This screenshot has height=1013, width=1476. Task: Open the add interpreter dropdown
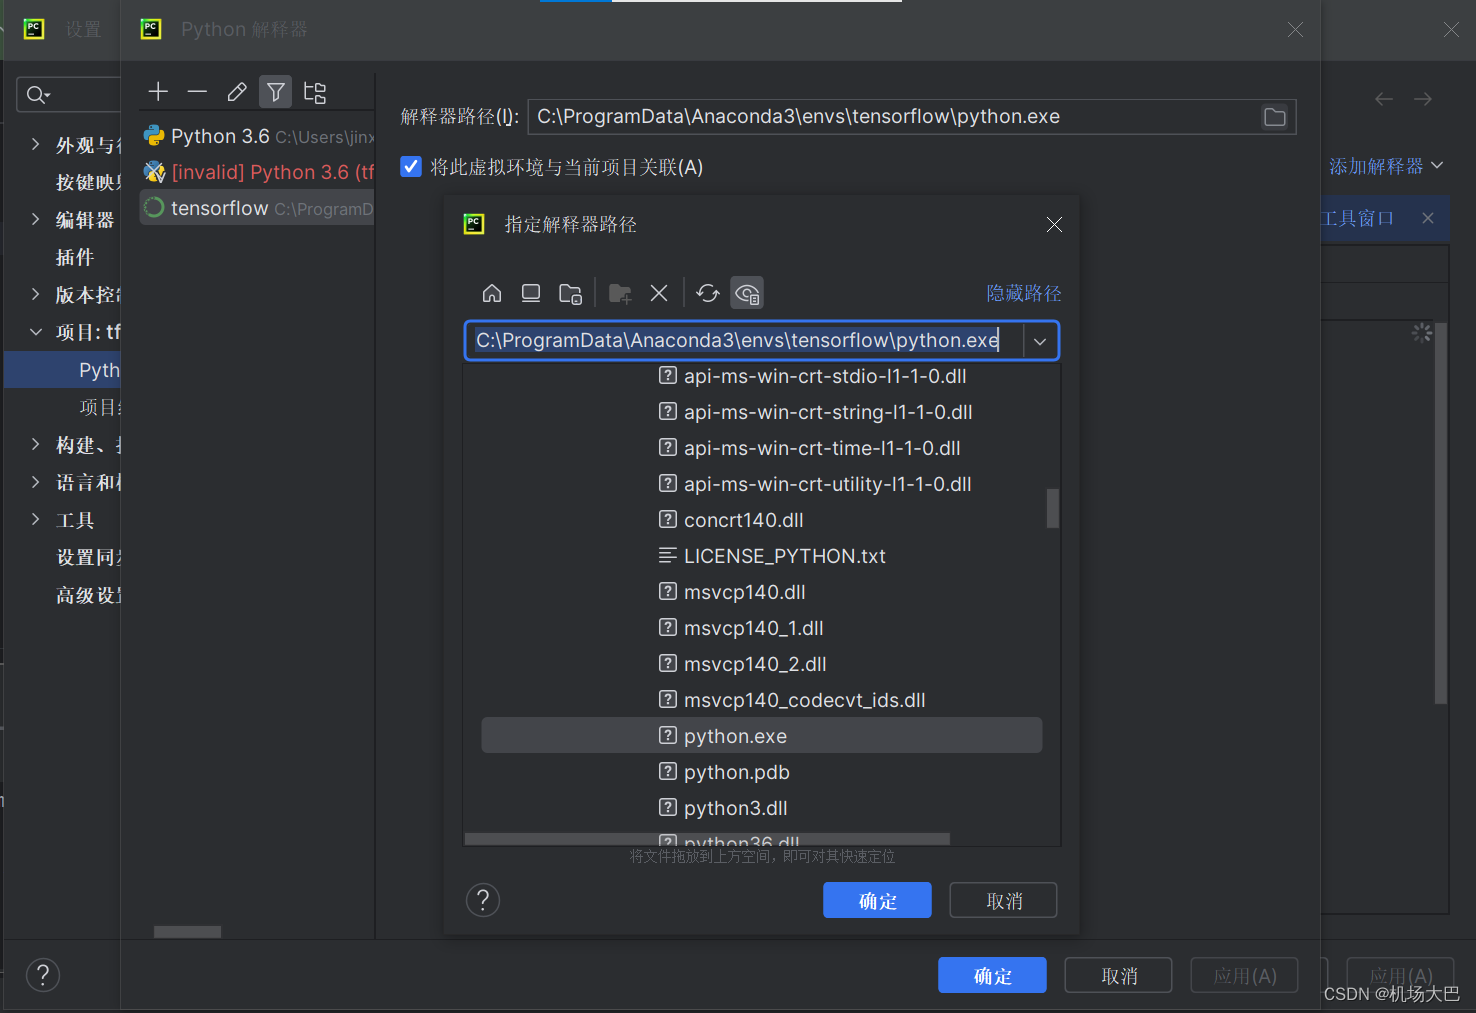click(1386, 166)
